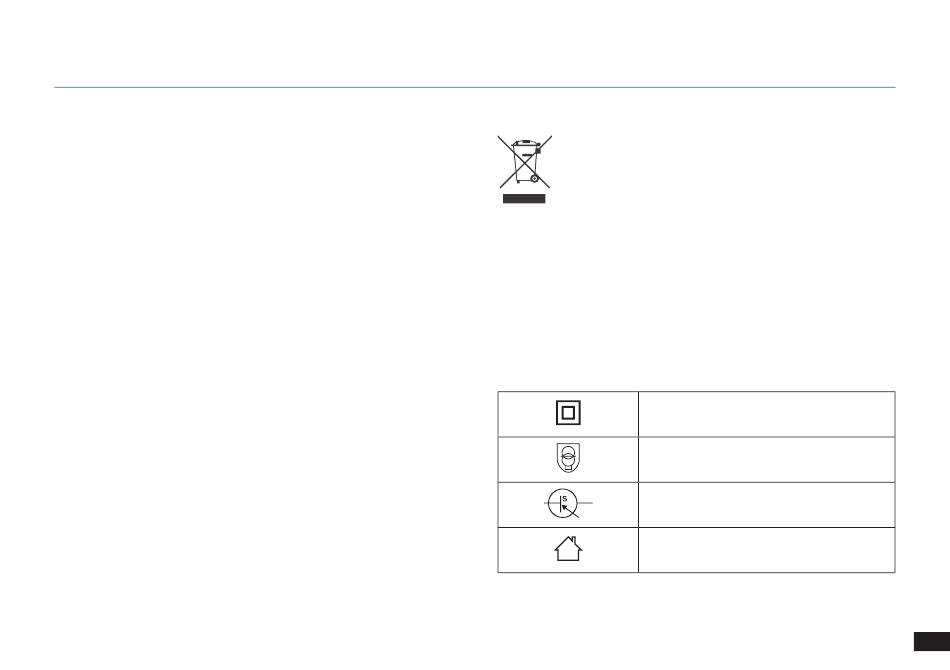950x670 pixels.
Task: Click the house indoor-use symbol
Action: [x=567, y=549]
